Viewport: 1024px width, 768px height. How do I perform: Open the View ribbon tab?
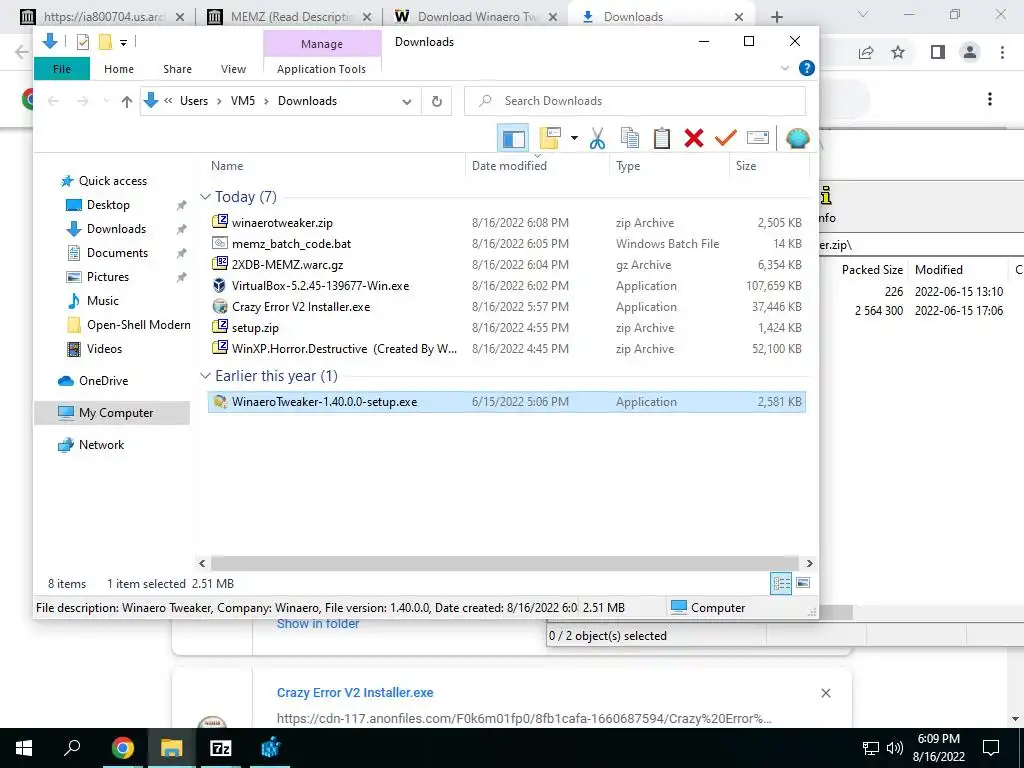coord(233,69)
